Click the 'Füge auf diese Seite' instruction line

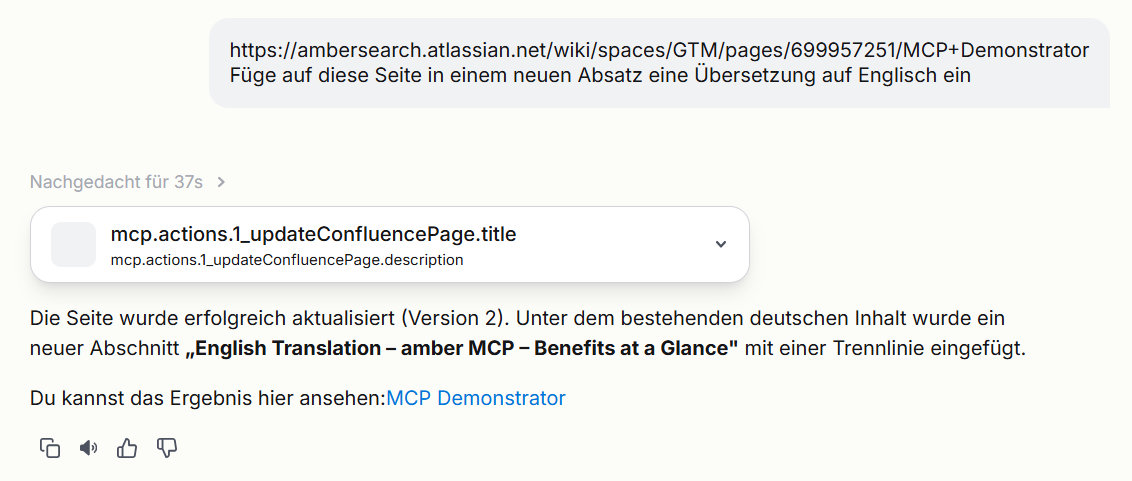coord(600,75)
